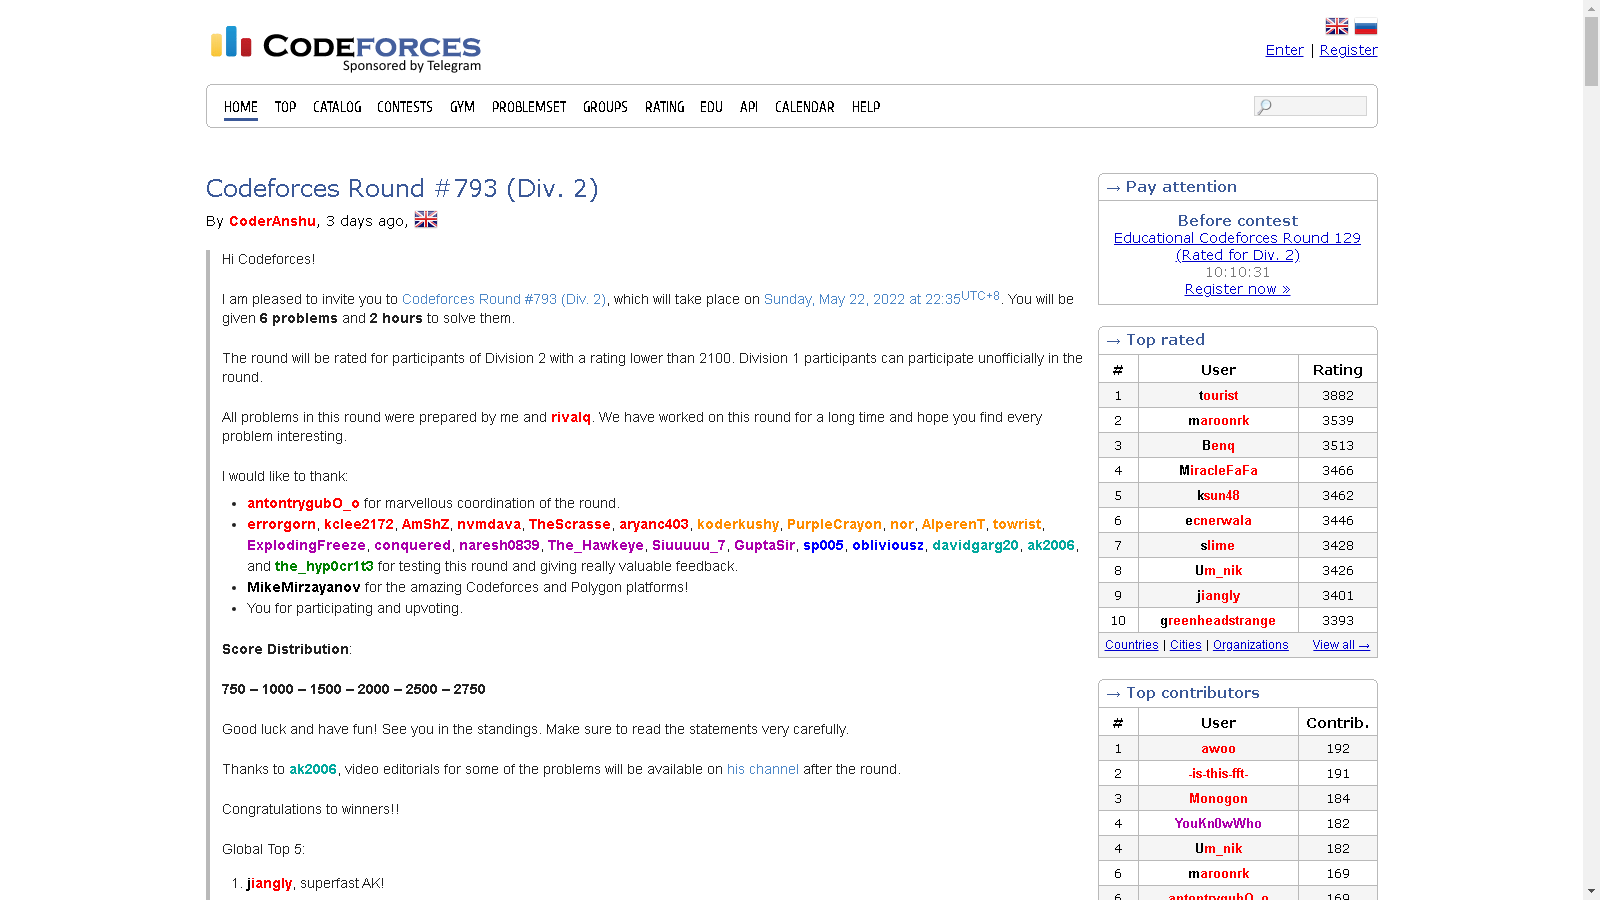1600x900 pixels.
Task: Click the scrollbar up arrow
Action: coord(1591,7)
